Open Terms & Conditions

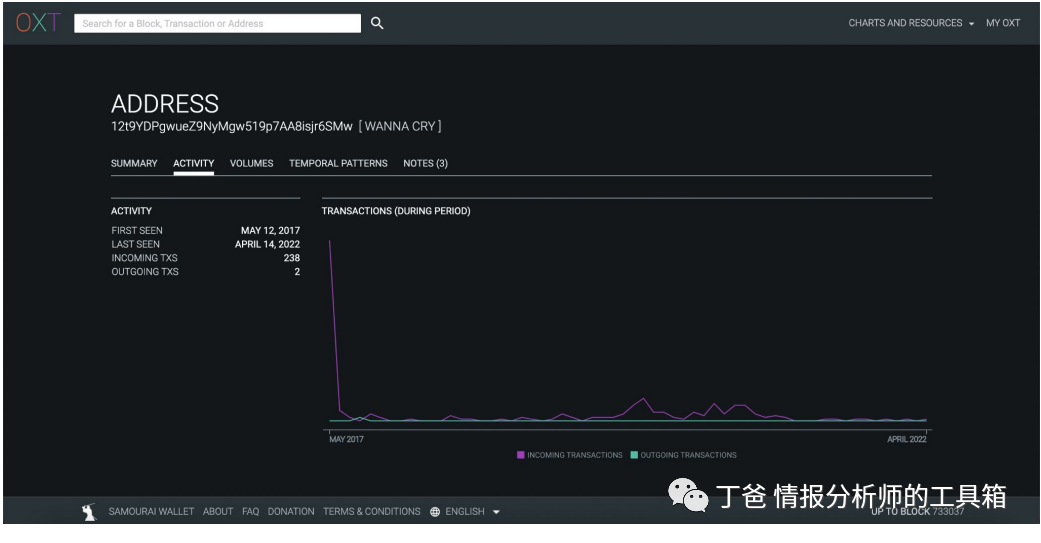(371, 512)
